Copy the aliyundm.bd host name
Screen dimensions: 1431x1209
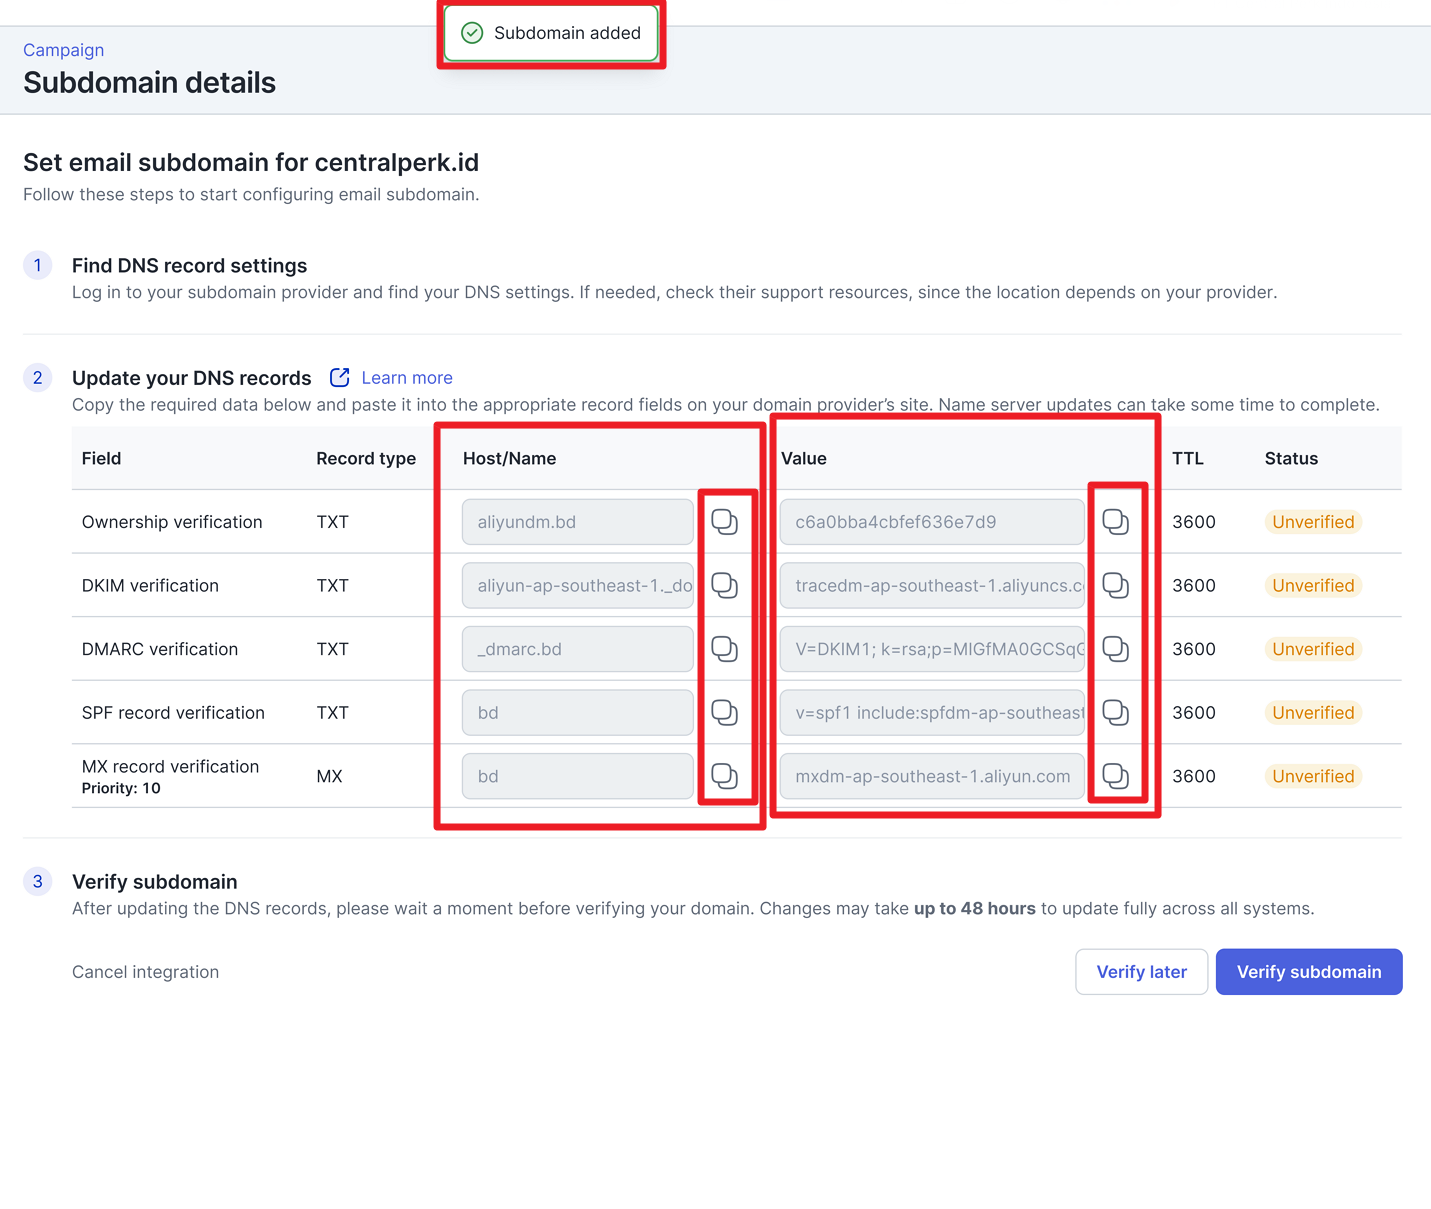point(724,522)
